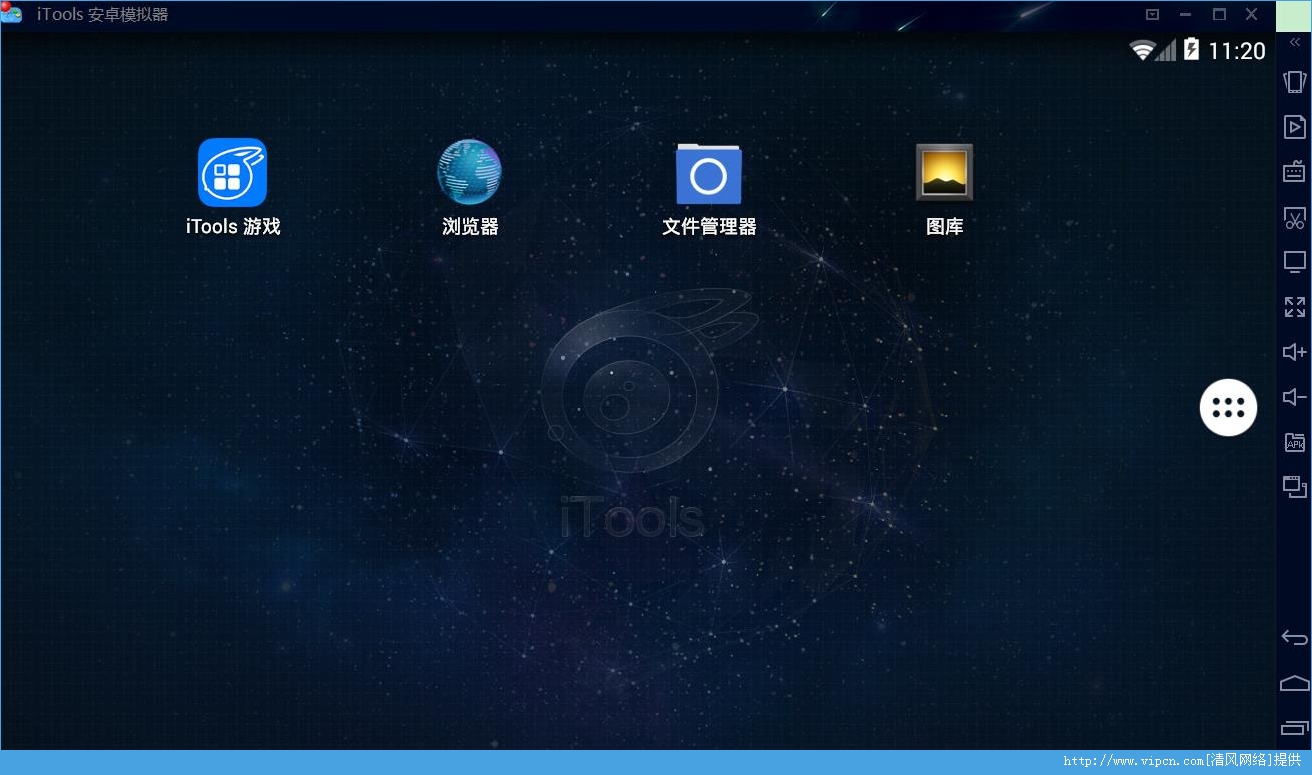Install an APK via the APK icon
The width and height of the screenshot is (1312, 775).
(x=1294, y=442)
